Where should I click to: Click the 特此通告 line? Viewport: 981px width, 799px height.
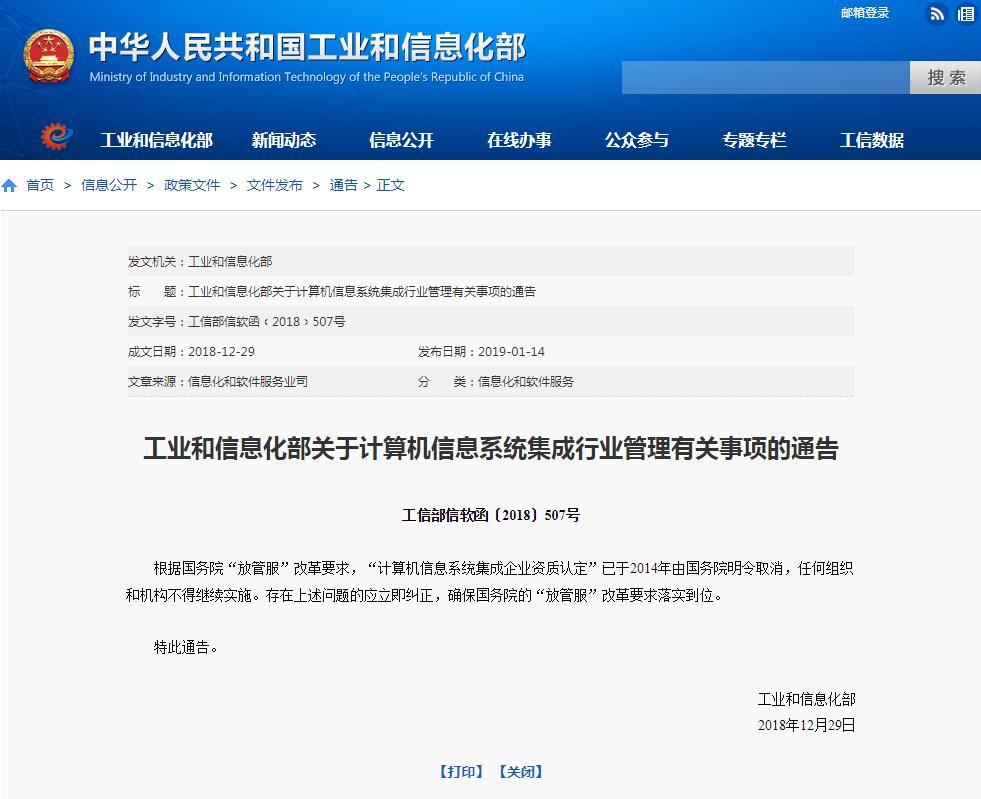pyautogui.click(x=186, y=647)
